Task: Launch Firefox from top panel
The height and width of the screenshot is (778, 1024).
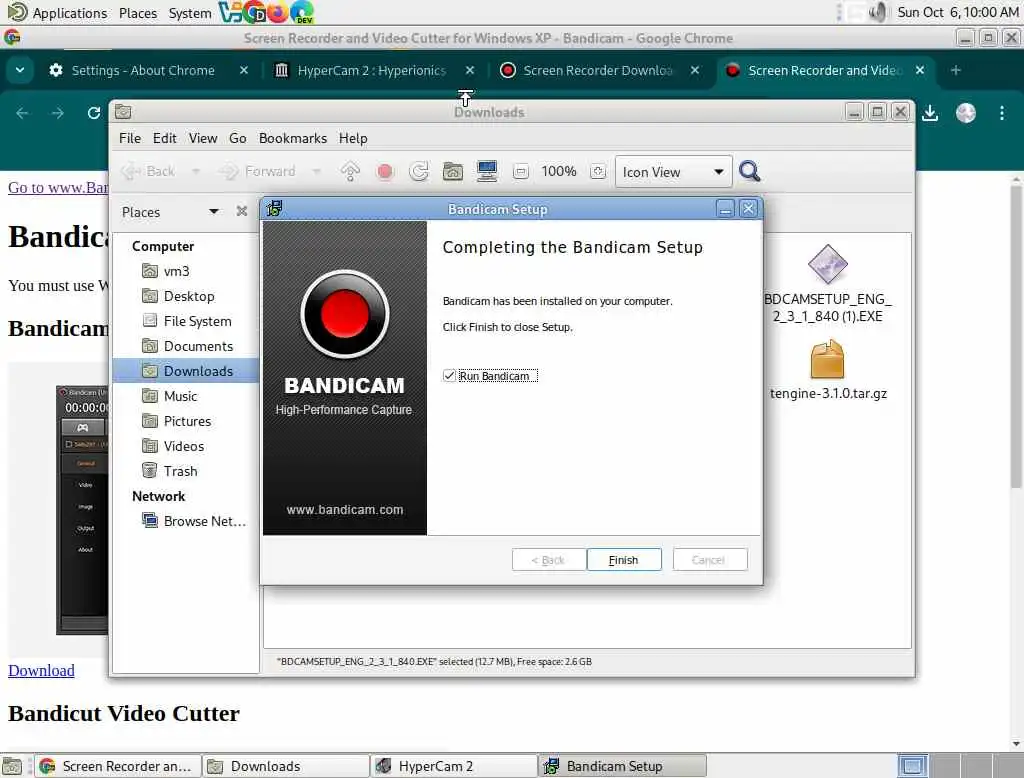Action: pyautogui.click(x=278, y=12)
